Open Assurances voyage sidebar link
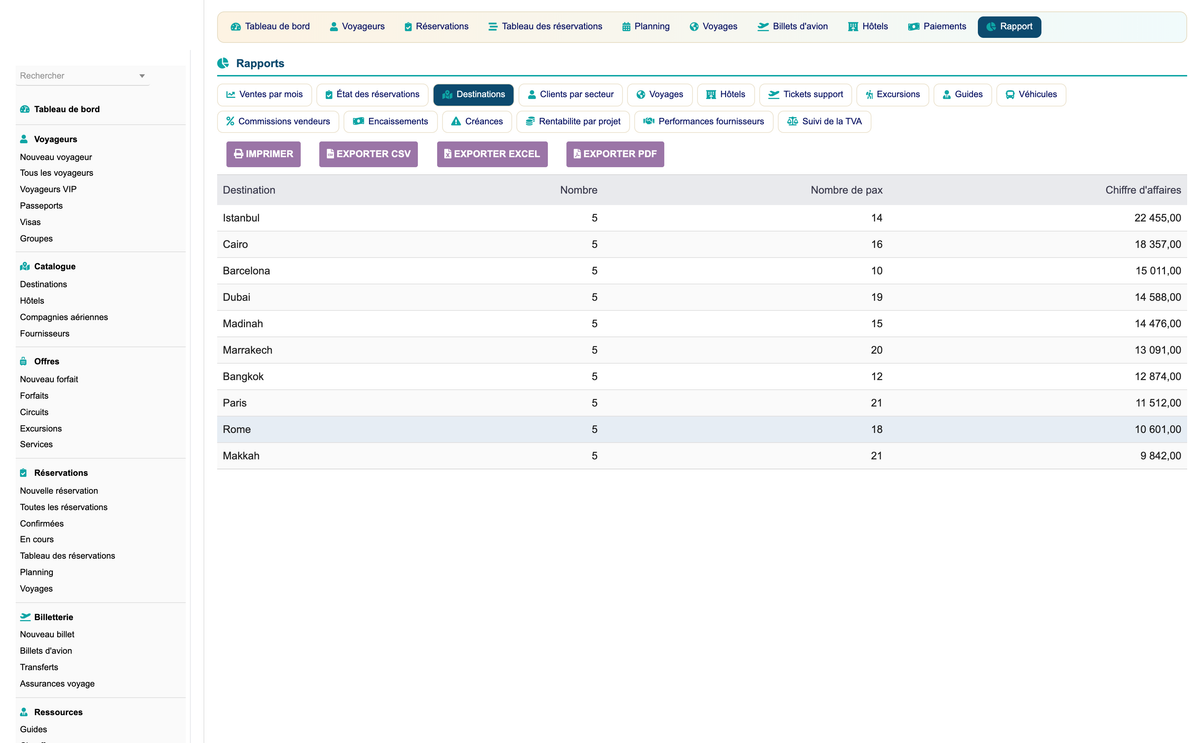This screenshot has height=743, width=1200. (x=57, y=684)
